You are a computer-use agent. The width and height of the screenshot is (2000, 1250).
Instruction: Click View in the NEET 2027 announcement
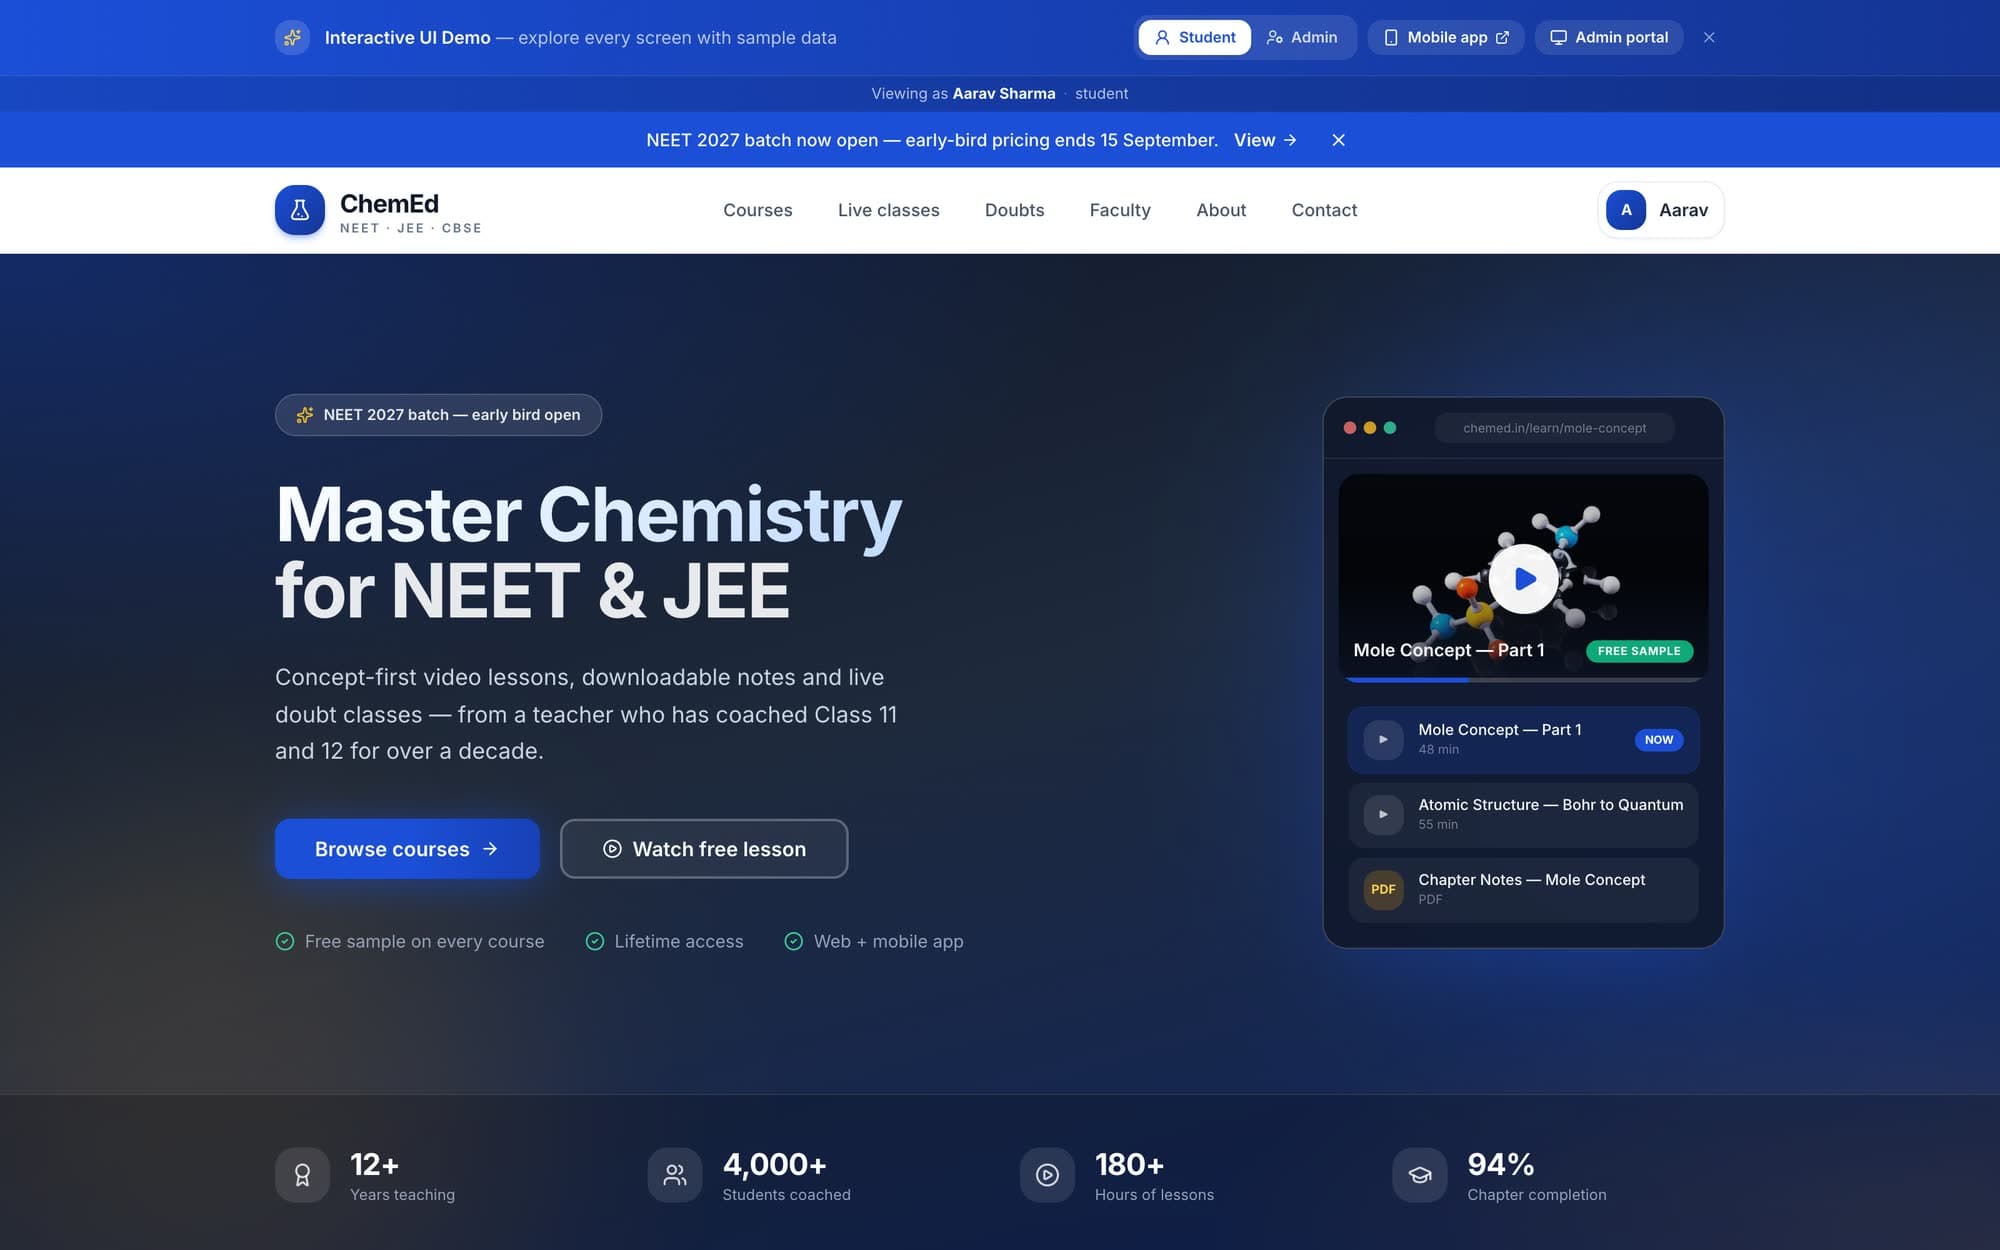click(1265, 140)
